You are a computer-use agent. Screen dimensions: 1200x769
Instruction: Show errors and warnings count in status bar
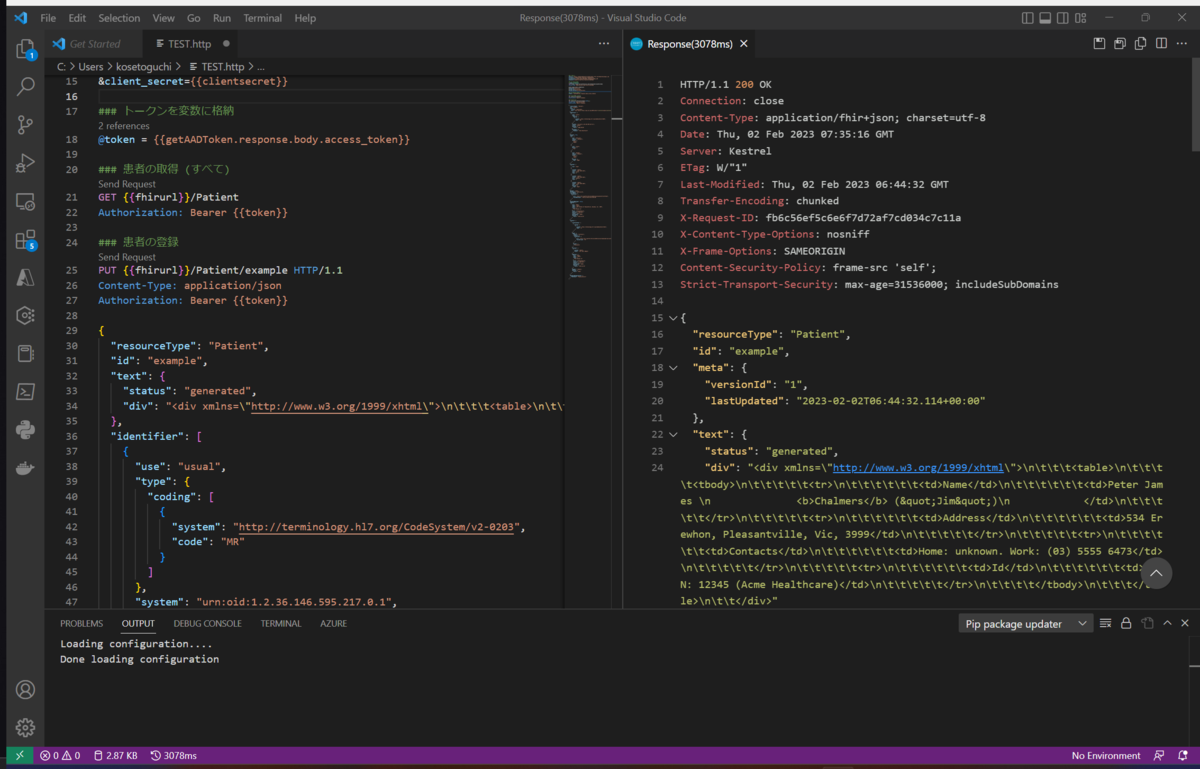[60, 756]
